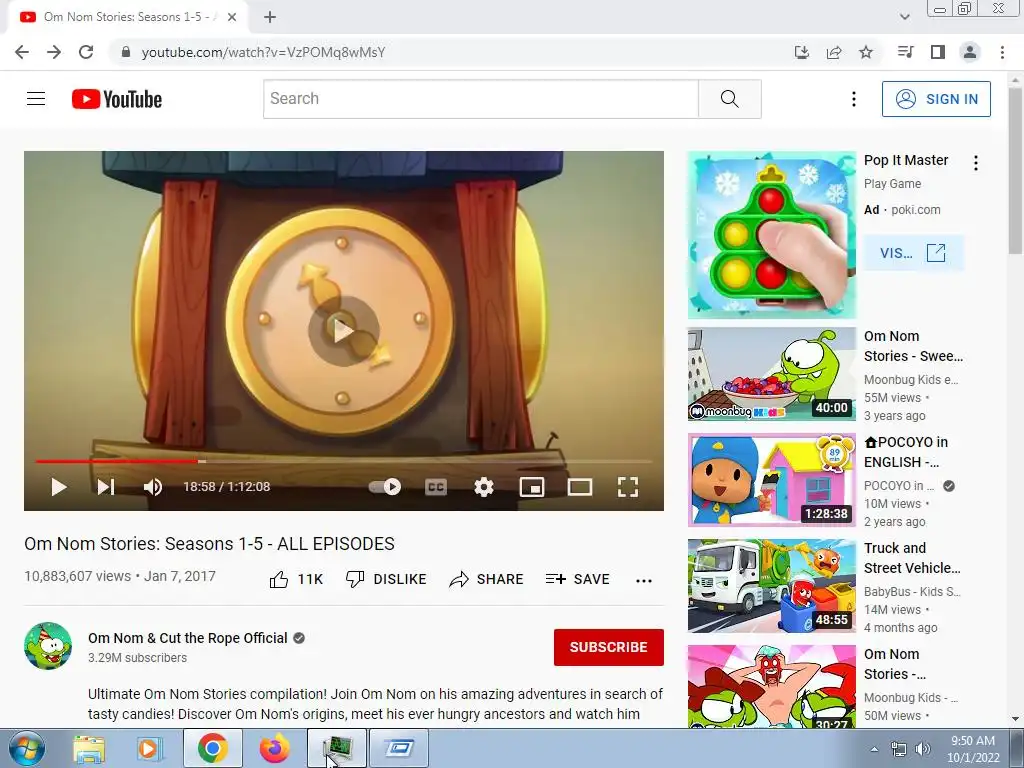This screenshot has width=1024, height=768.
Task: Open the Pop It Master ad options menu
Action: pos(976,163)
